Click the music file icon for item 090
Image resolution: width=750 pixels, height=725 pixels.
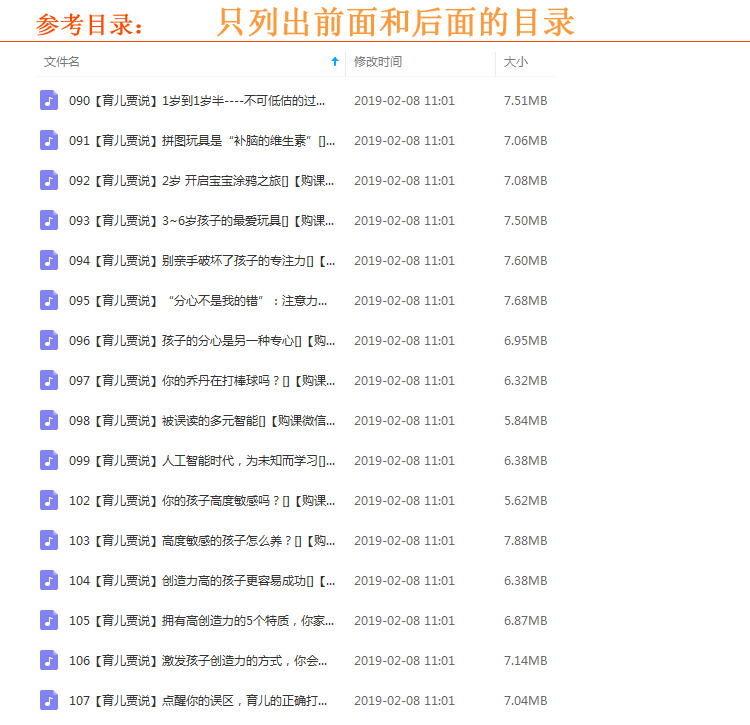(x=49, y=100)
